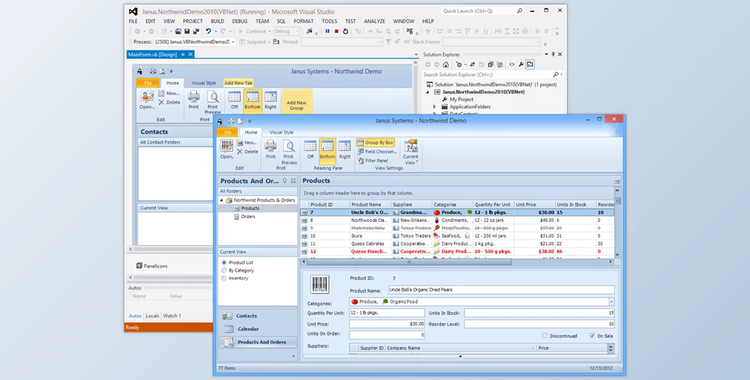This screenshot has width=750, height=380.
Task: Click Stop Debugging icon in Visual Studio
Action: [x=336, y=31]
